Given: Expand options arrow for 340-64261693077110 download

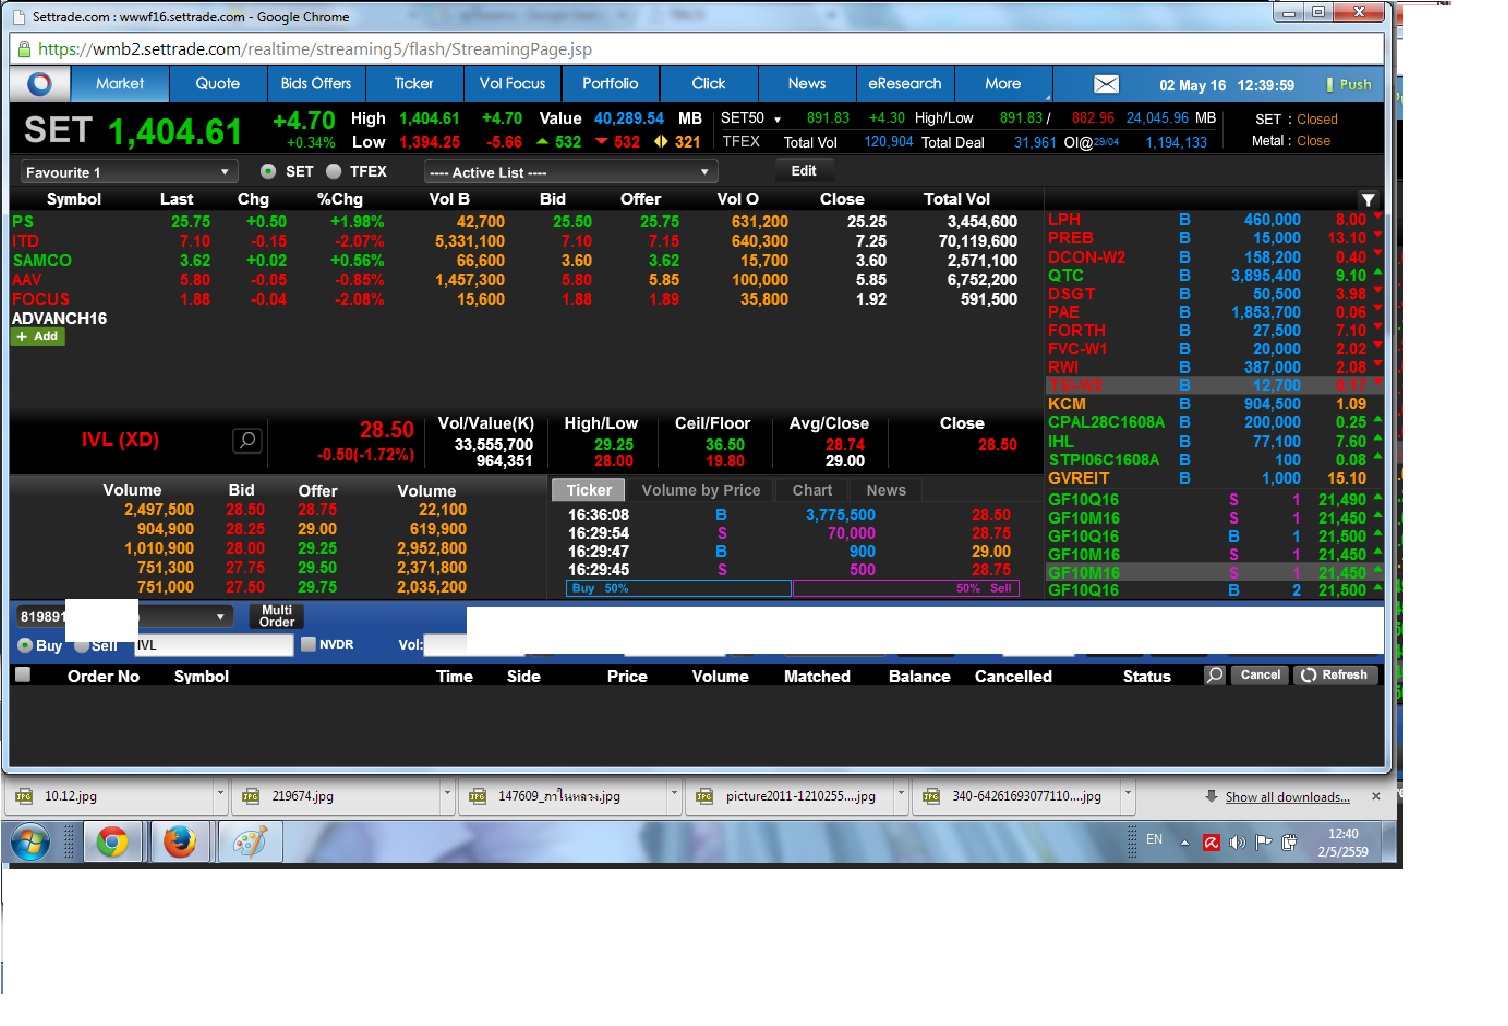Looking at the screenshot, I should click(x=1128, y=796).
